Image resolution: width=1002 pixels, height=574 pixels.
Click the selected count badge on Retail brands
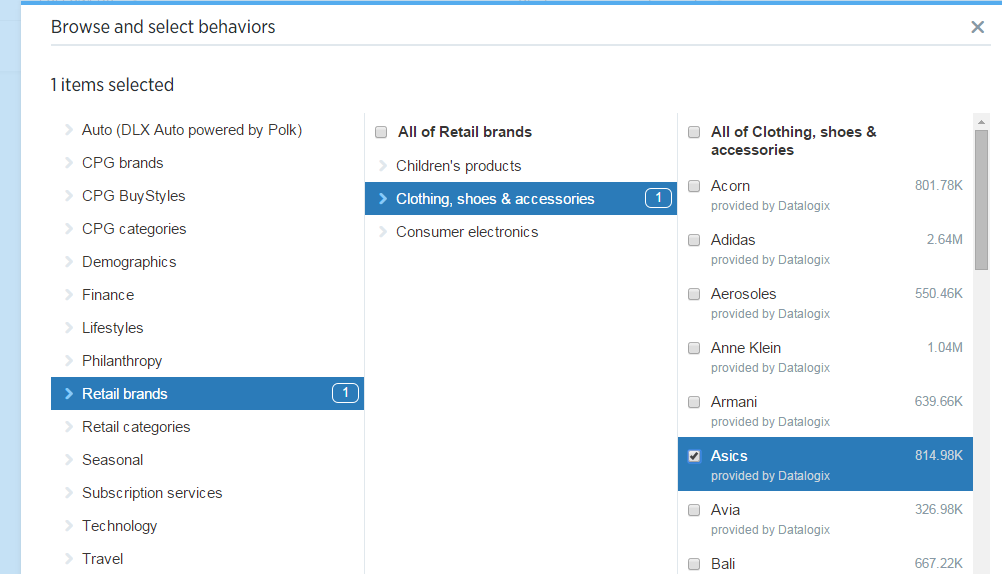(x=345, y=393)
